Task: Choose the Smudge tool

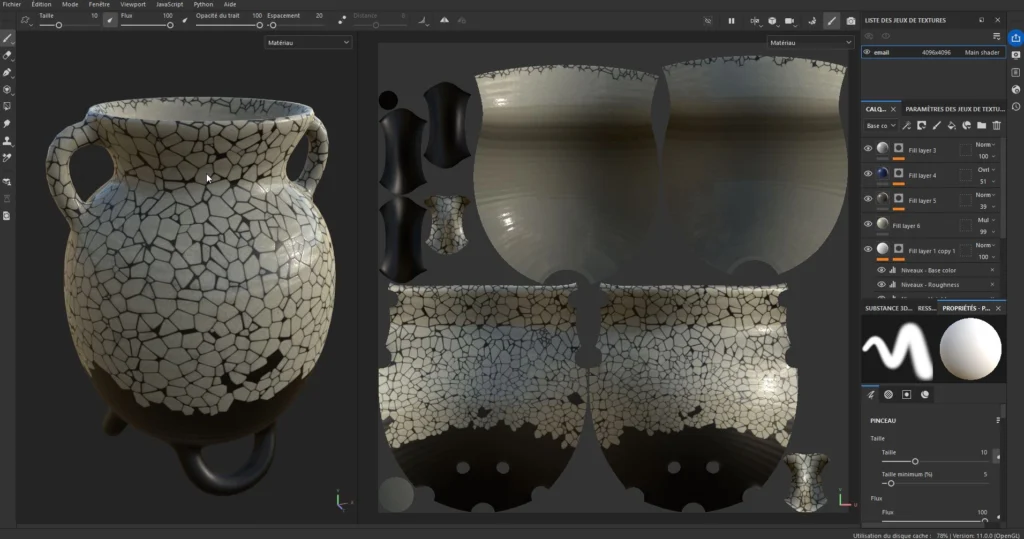Action: point(8,123)
